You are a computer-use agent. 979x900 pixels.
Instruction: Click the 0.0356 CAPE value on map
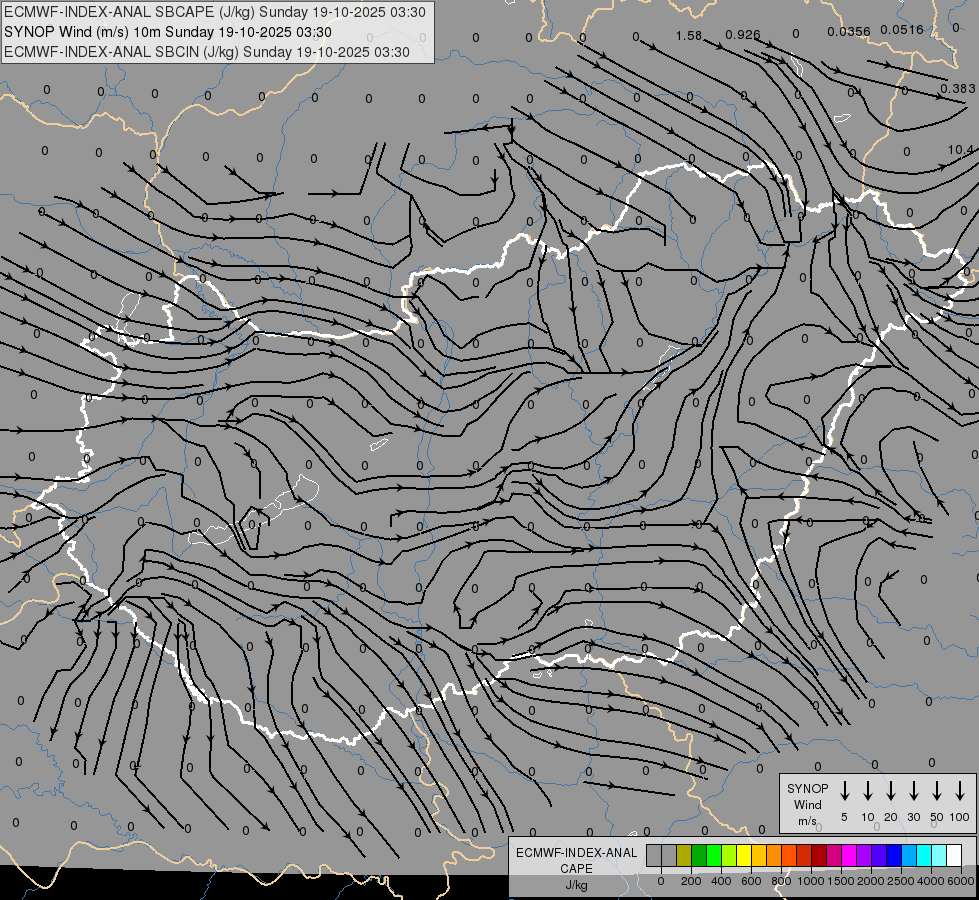pos(849,32)
